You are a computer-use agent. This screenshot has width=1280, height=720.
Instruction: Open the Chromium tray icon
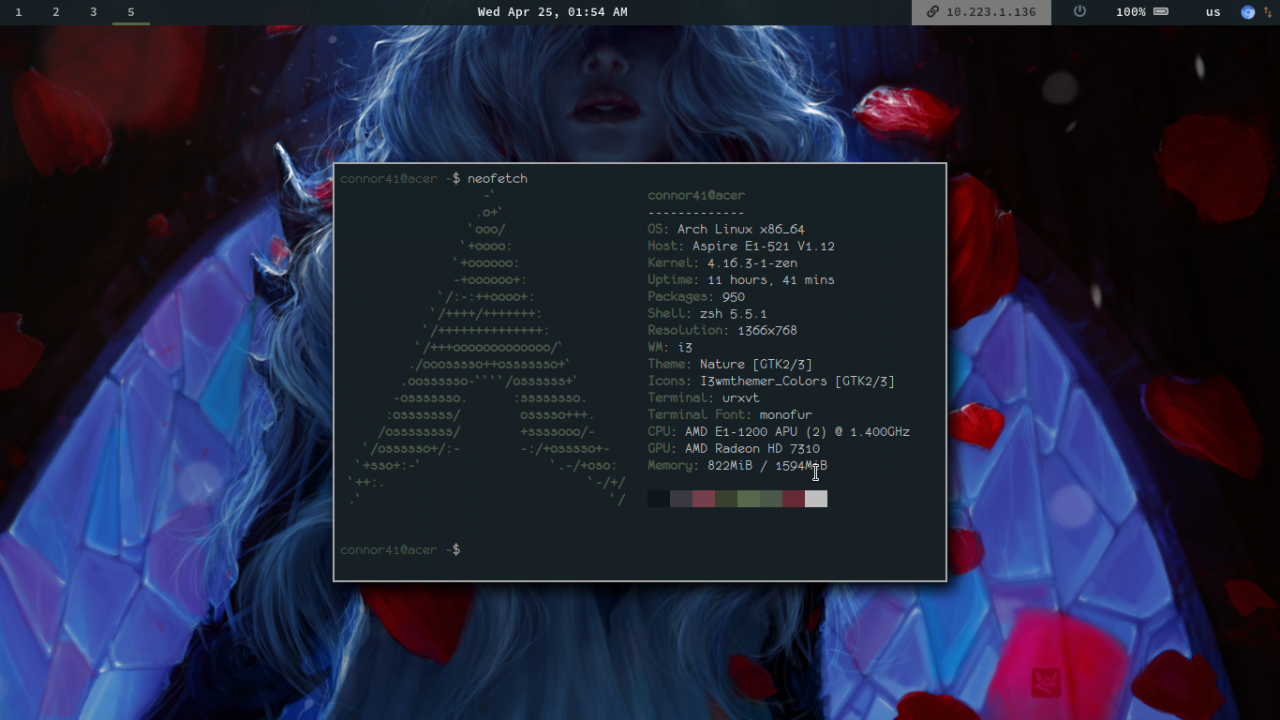[x=1248, y=12]
